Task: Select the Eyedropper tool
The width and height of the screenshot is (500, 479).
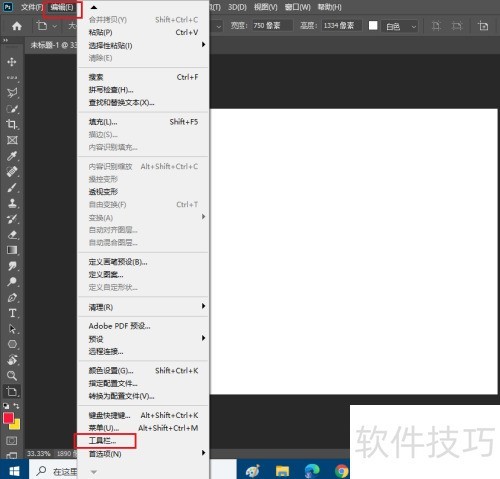Action: (12, 156)
